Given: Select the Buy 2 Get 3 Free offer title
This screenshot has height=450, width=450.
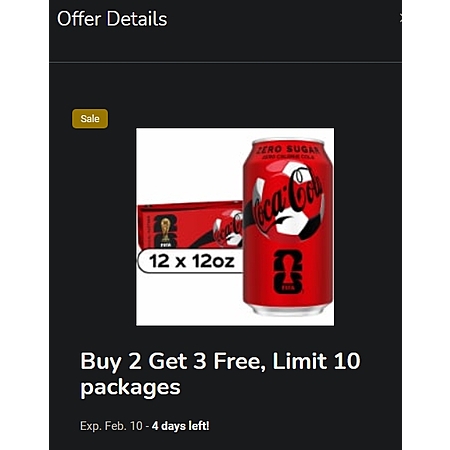Looking at the screenshot, I should 220,374.
